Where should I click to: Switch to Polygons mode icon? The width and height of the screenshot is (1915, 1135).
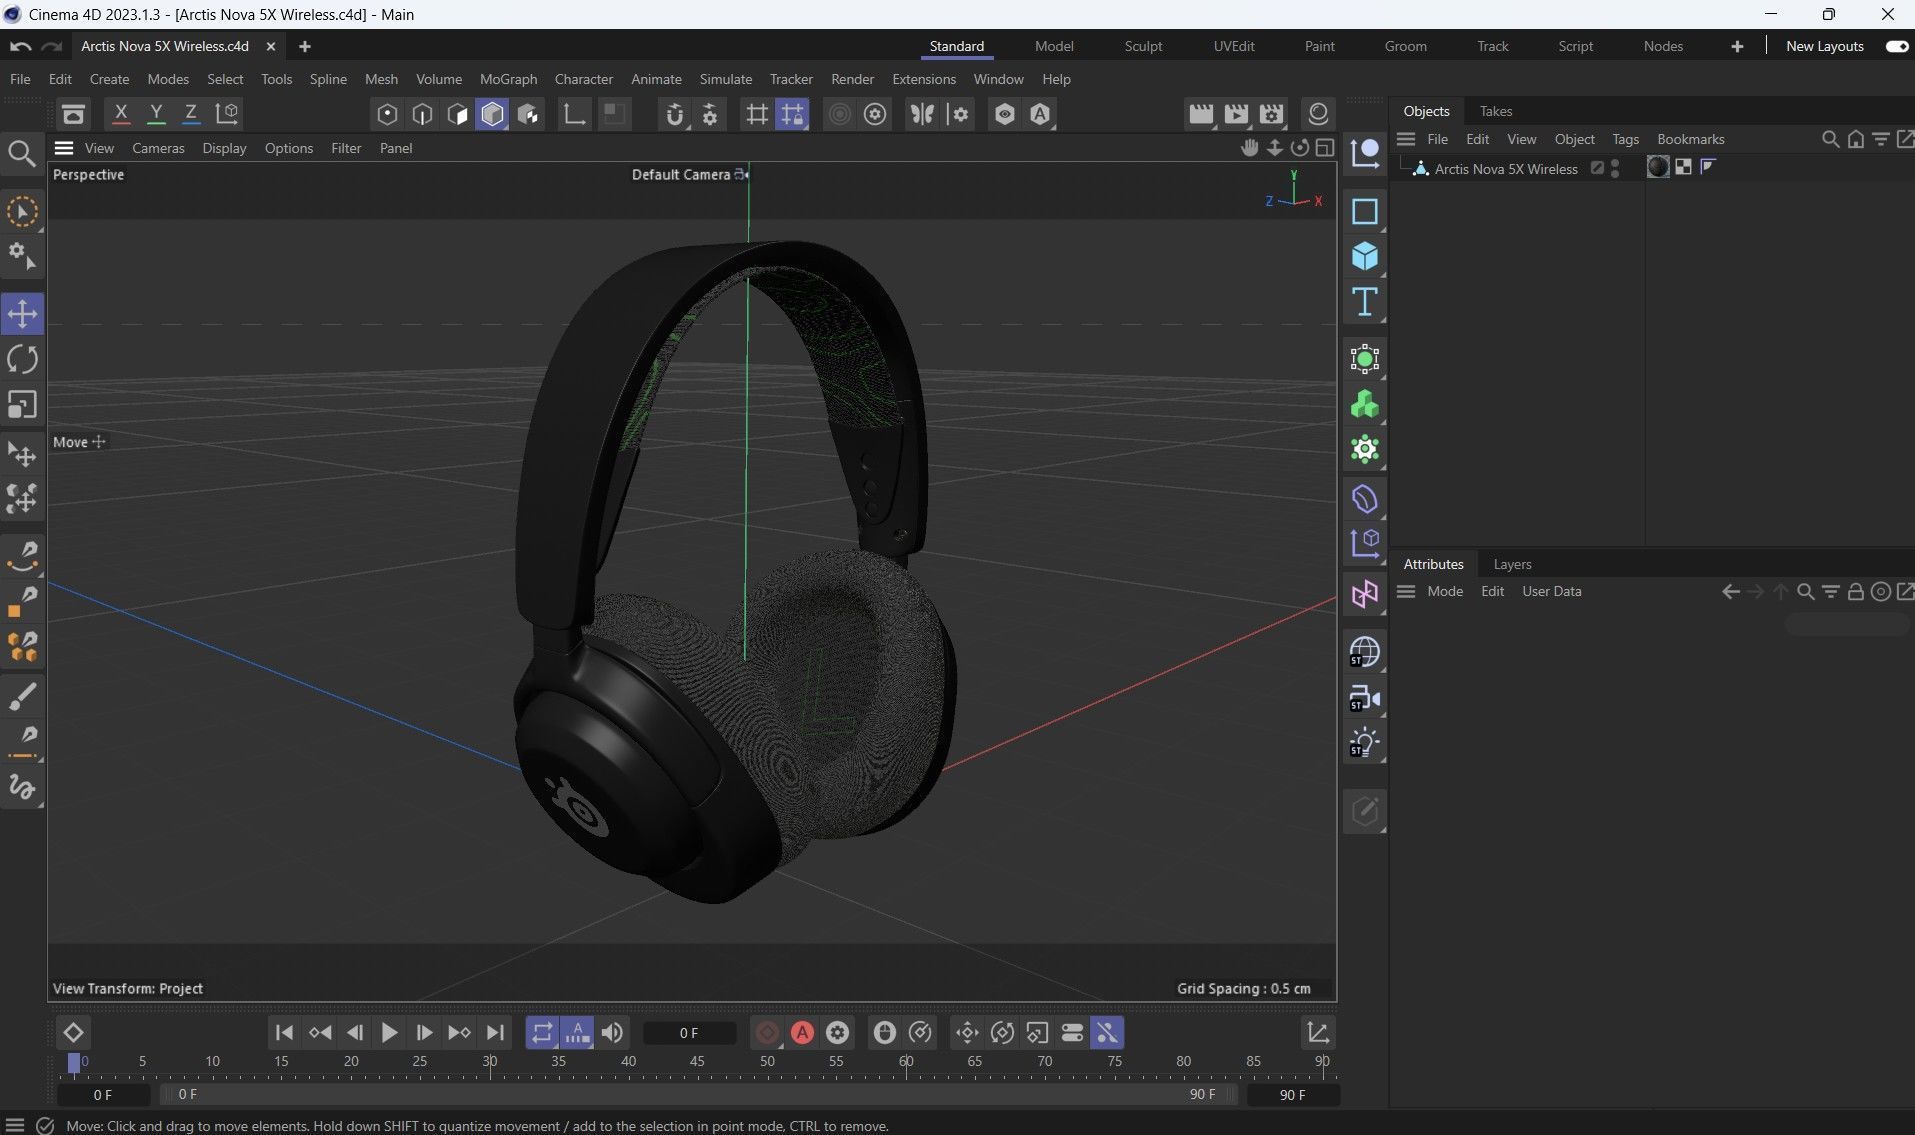tap(457, 114)
